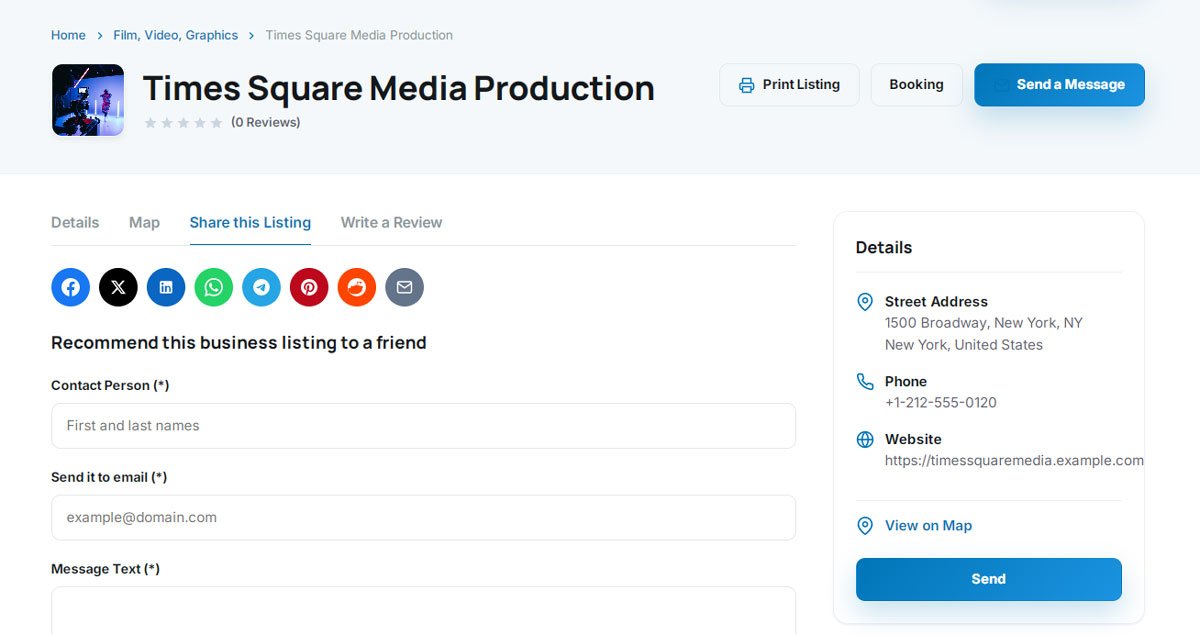This screenshot has width=1200, height=635.
Task: Share listing by email icon
Action: [405, 287]
